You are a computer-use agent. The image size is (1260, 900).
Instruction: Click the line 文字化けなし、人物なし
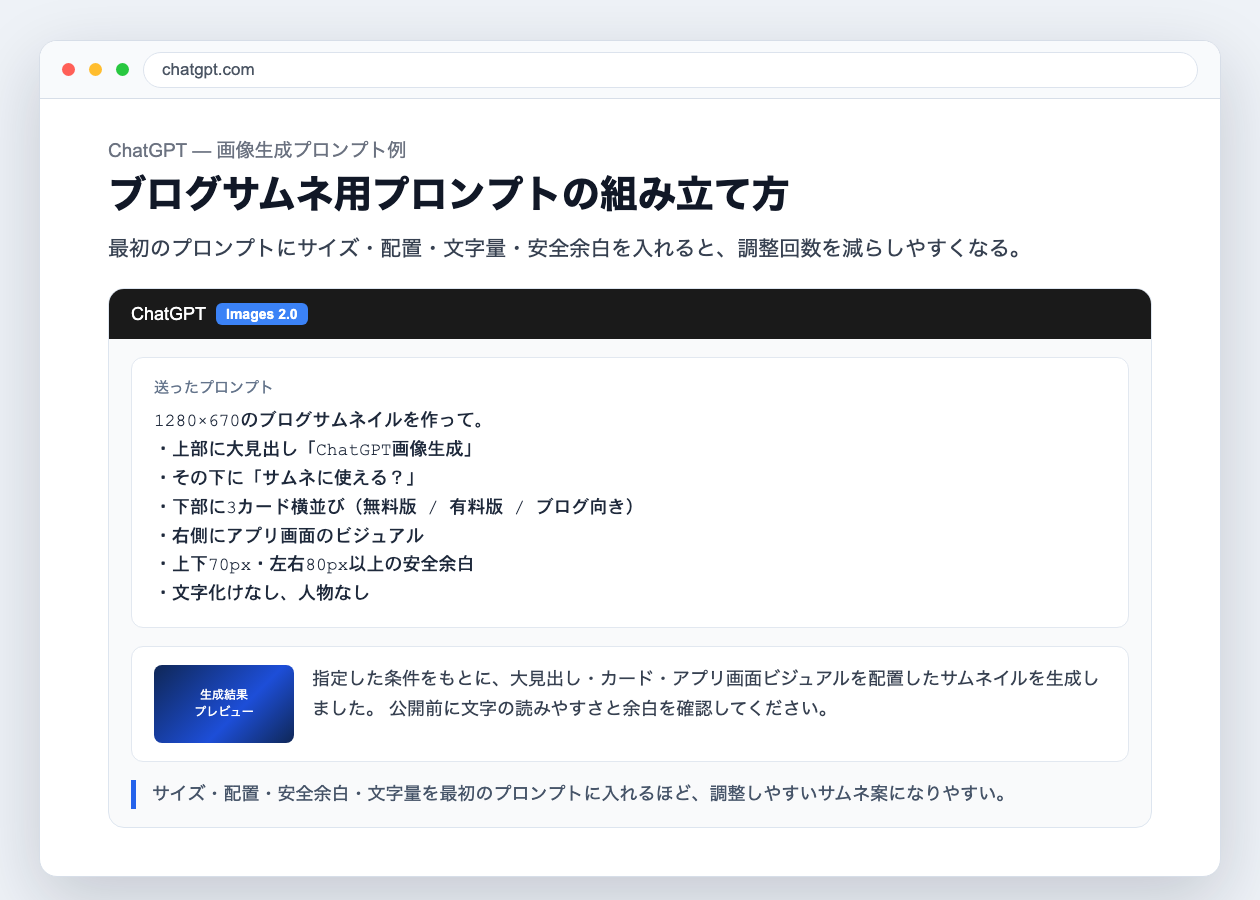(x=263, y=593)
